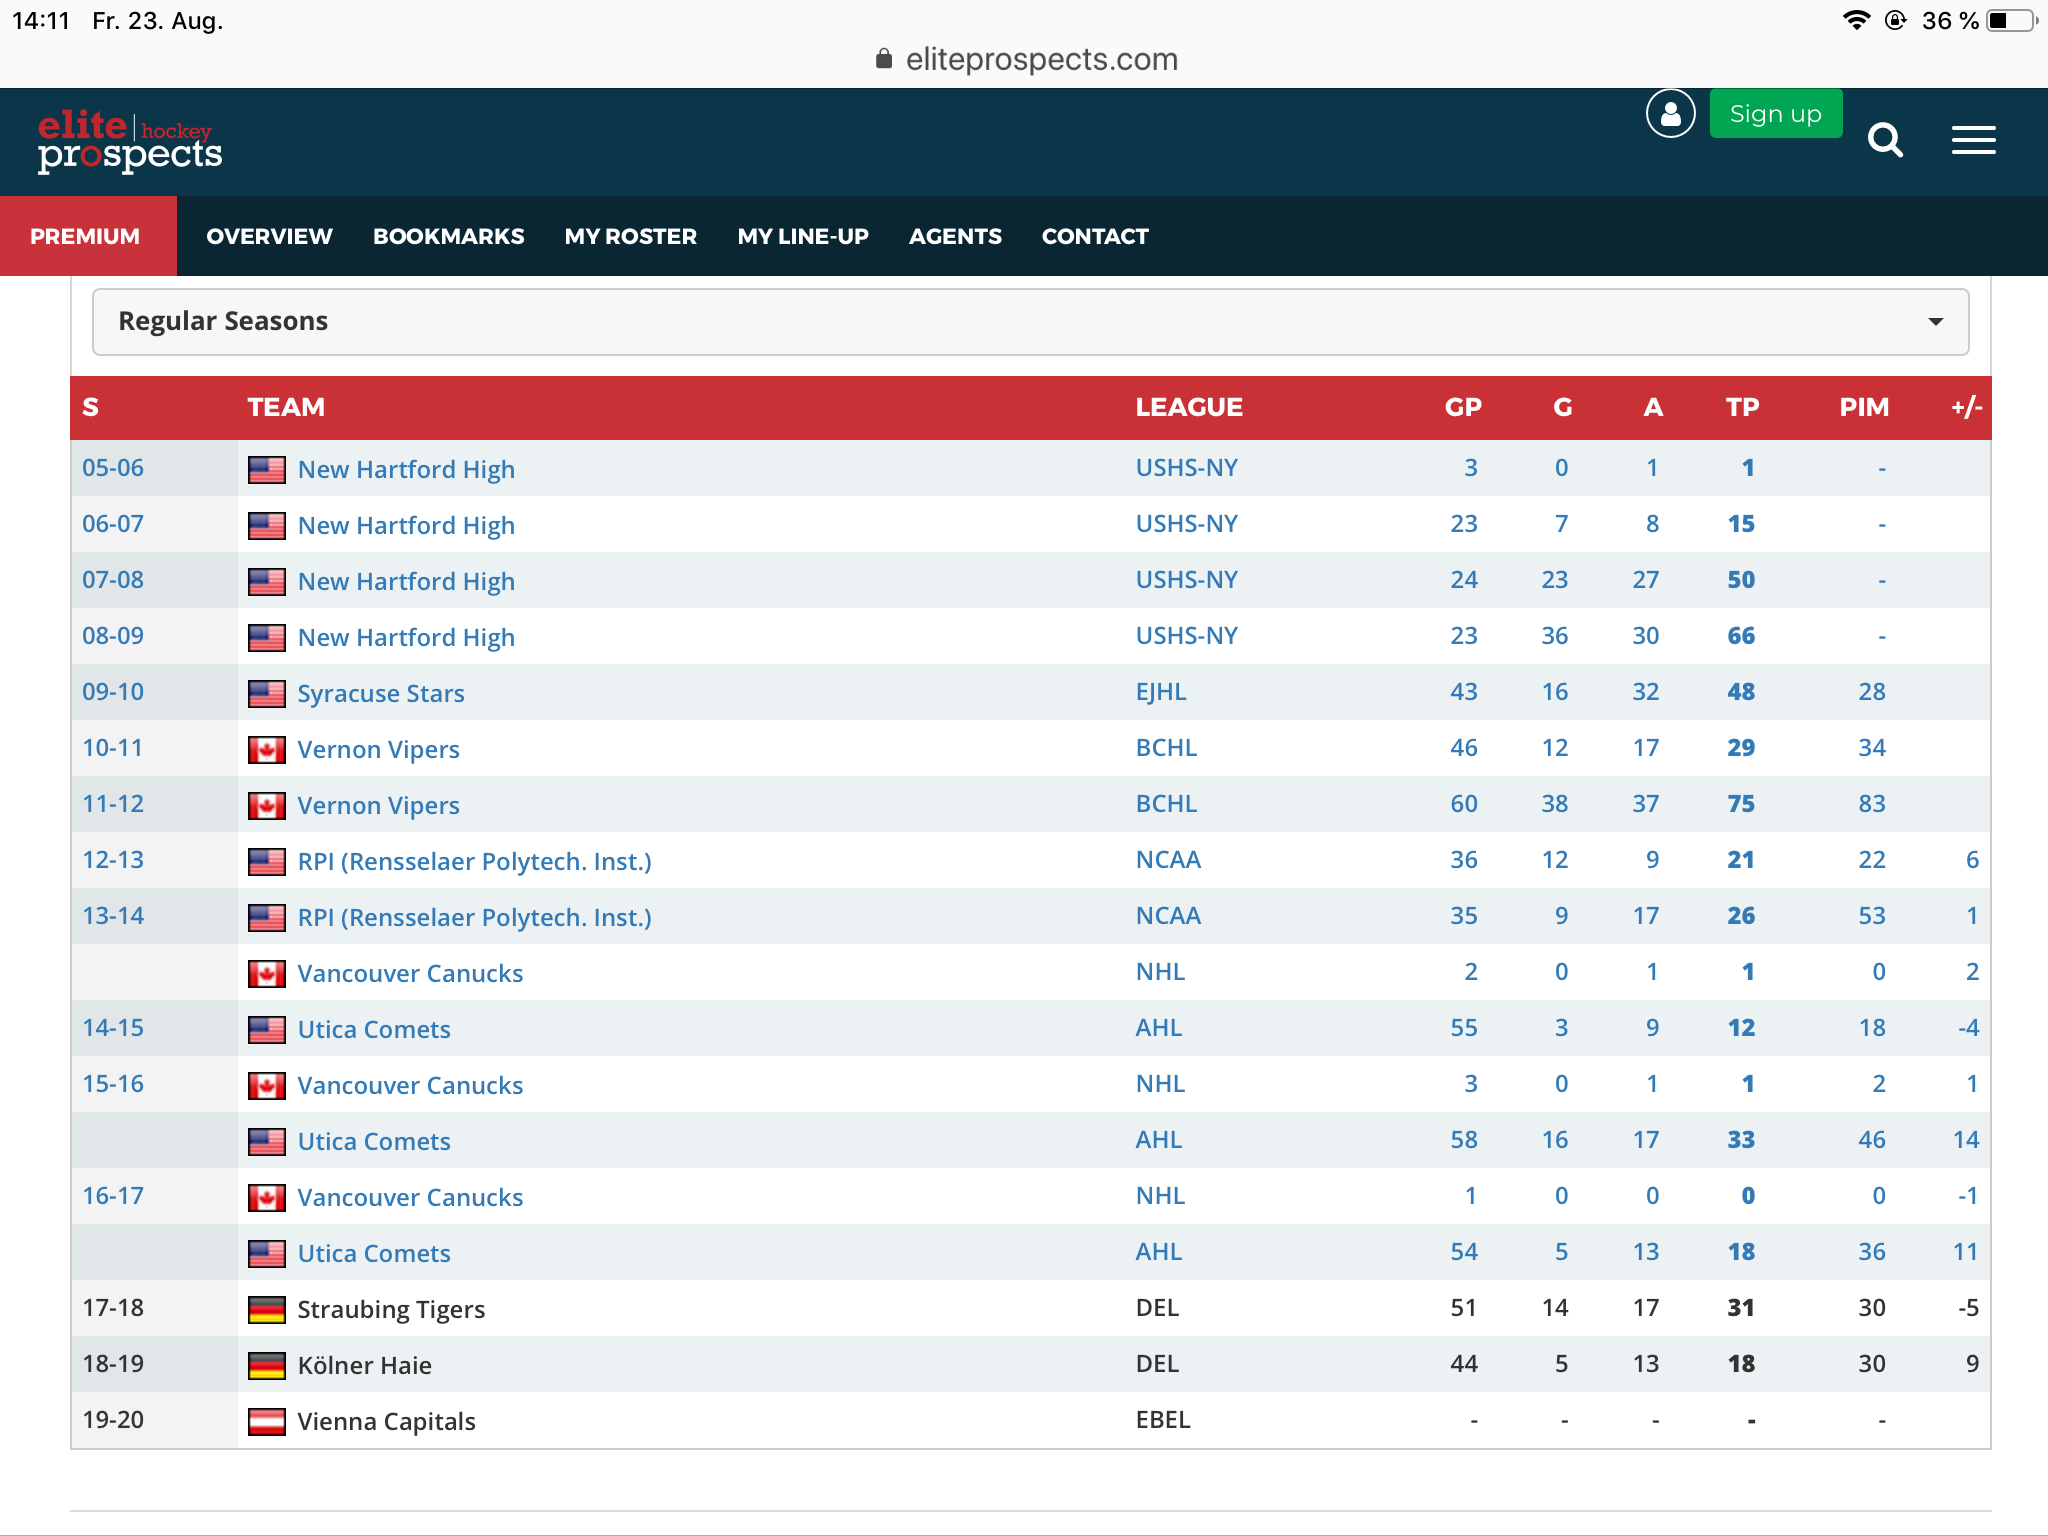Click the US flag beside Syracuse Stars
This screenshot has height=1536, width=2048.
(x=266, y=694)
